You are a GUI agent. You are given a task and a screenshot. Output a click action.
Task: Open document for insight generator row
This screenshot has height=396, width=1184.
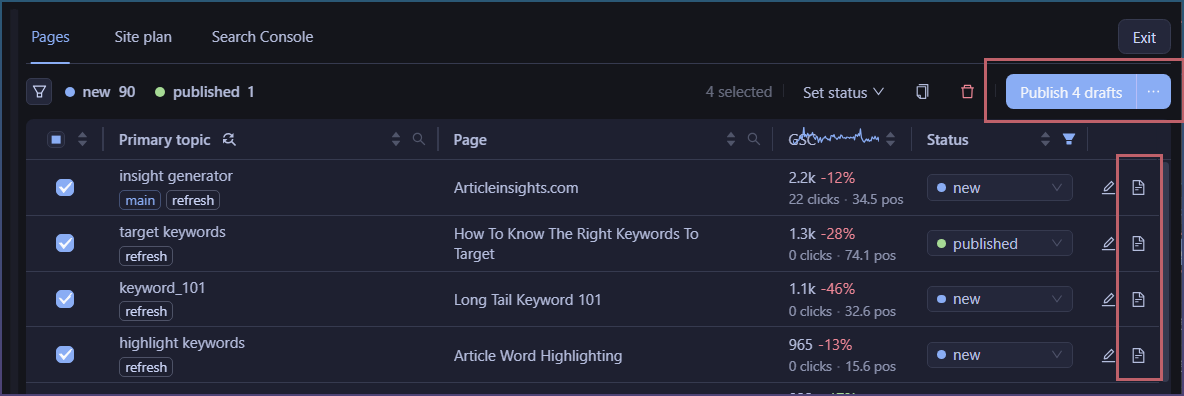[1138, 187]
